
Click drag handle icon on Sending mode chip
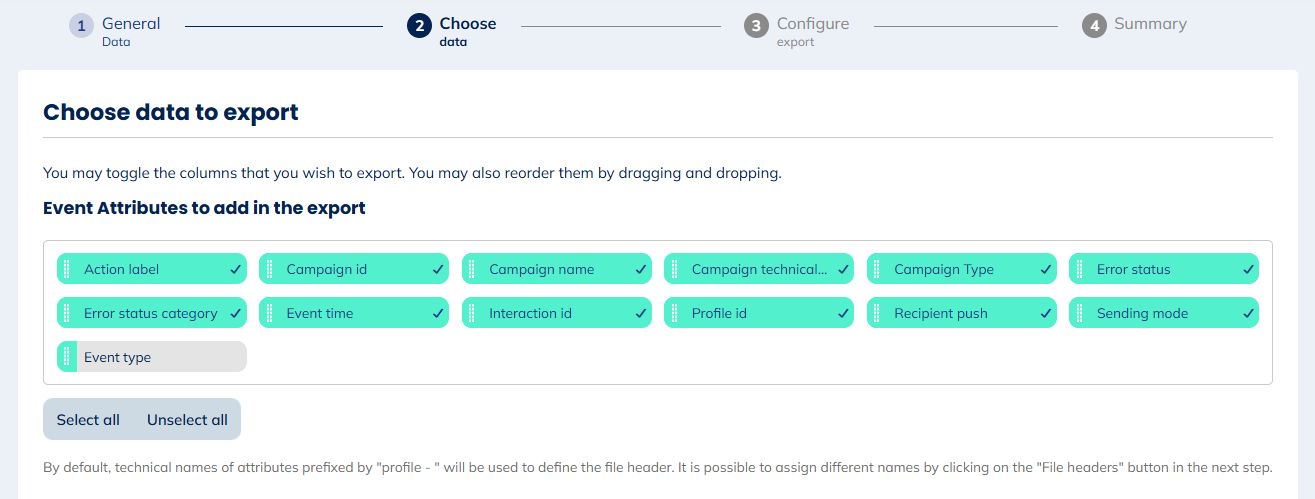point(1079,313)
